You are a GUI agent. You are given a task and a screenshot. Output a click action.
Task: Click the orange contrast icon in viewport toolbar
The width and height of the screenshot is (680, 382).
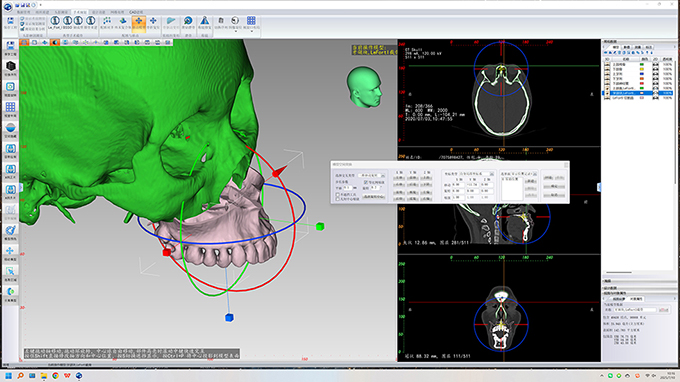[x=55, y=42]
